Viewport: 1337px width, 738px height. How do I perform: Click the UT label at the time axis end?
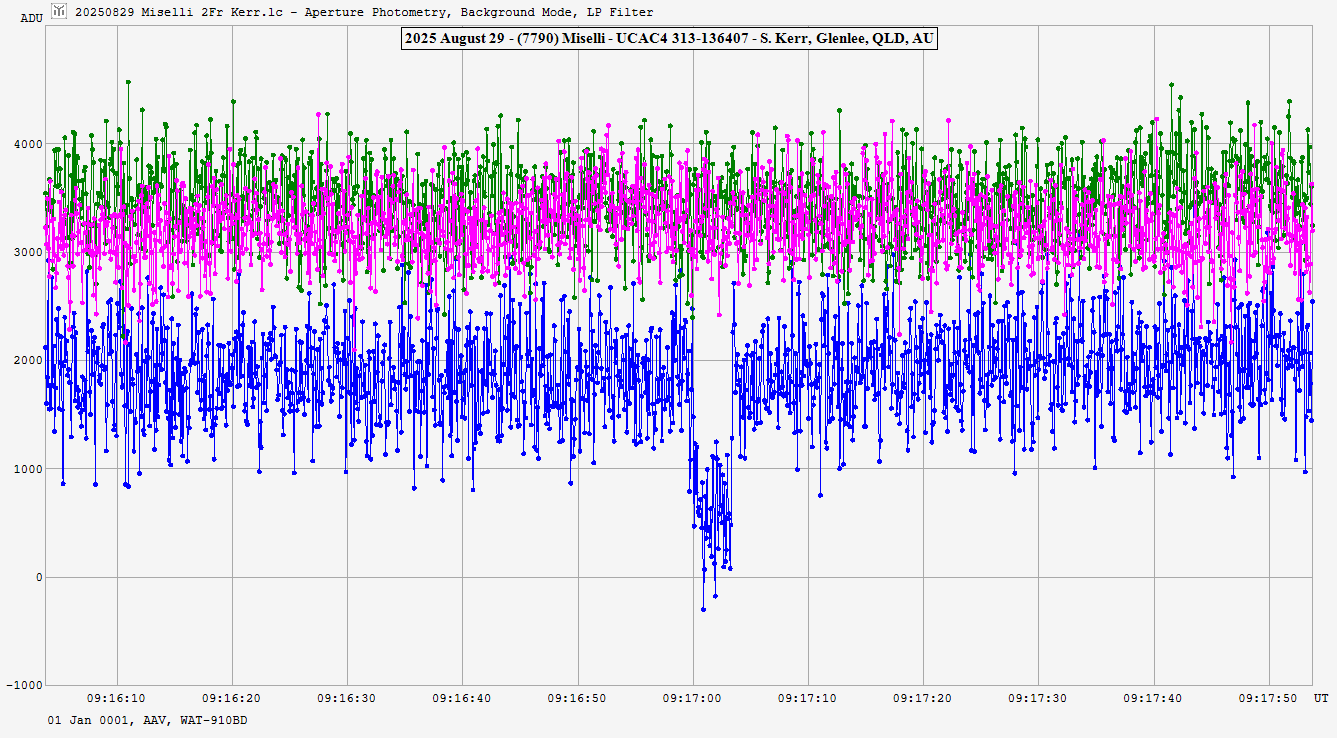[1321, 698]
